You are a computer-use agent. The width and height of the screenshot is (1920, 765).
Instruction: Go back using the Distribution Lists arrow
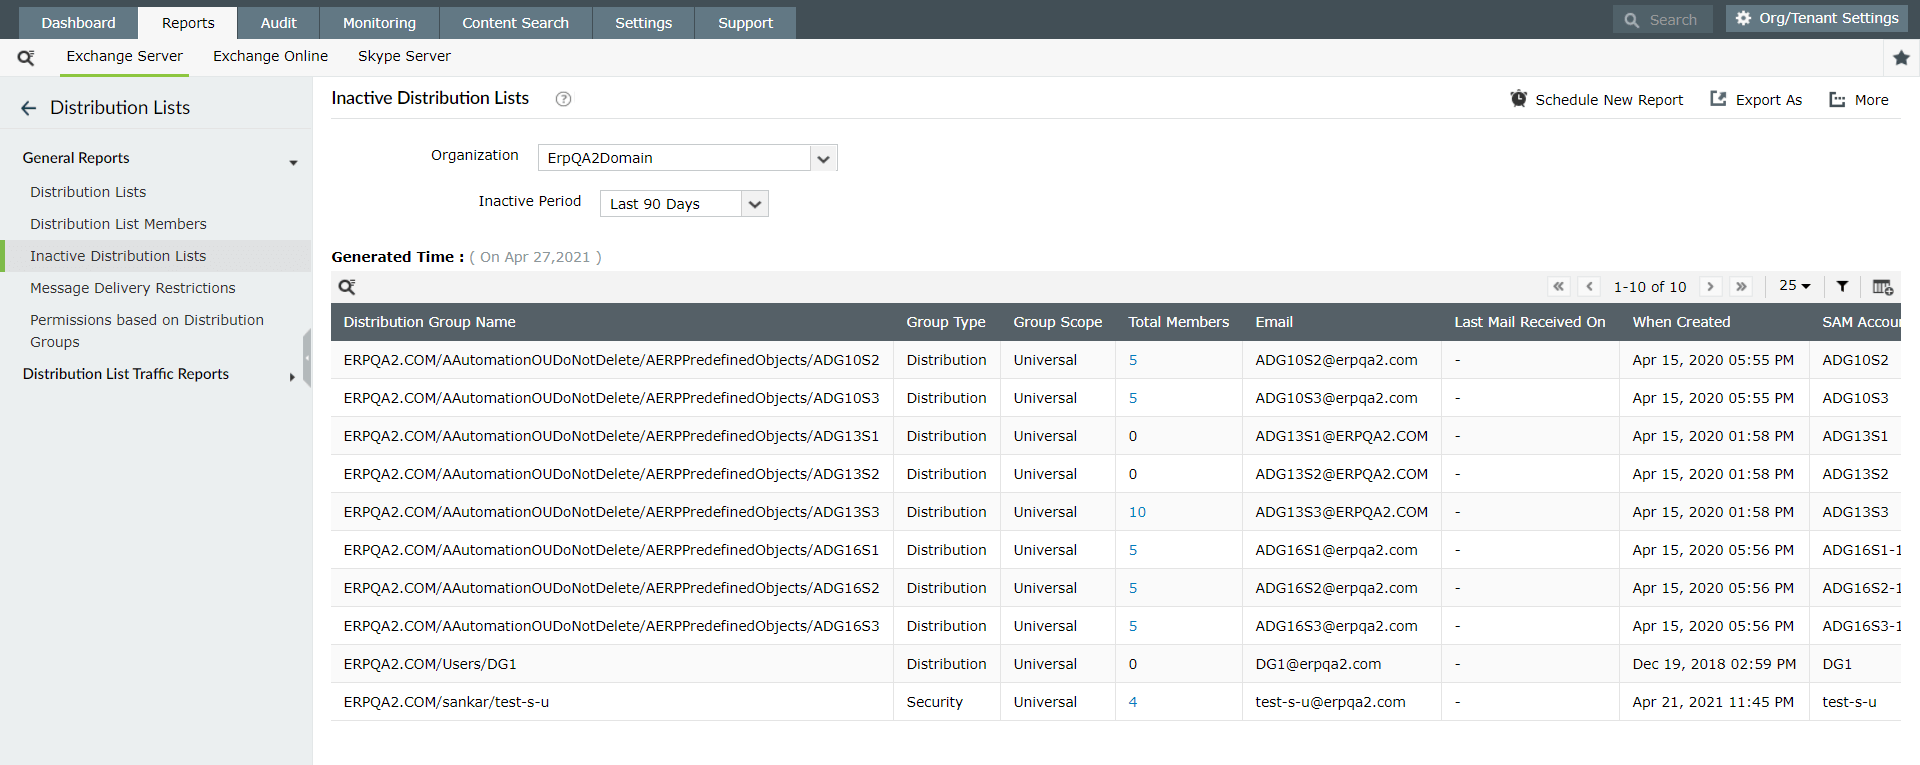coord(29,108)
